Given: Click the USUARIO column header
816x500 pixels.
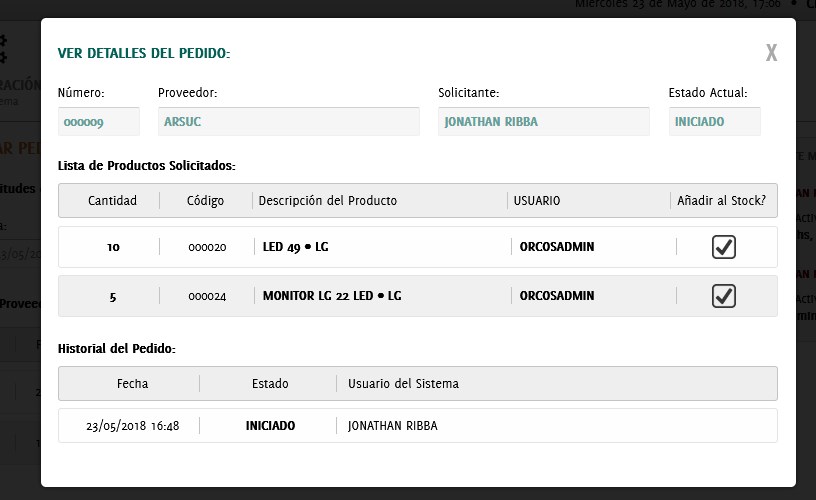Looking at the screenshot, I should point(537,201).
